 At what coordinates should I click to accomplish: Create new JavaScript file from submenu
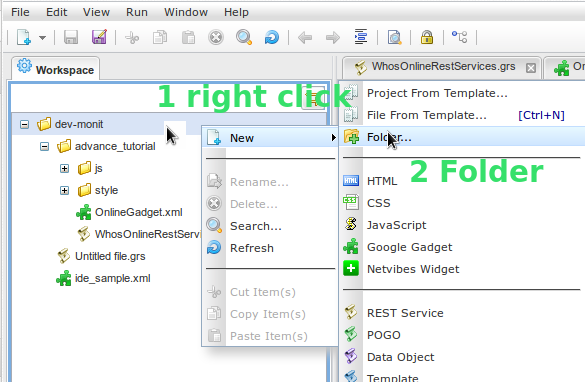463,225
